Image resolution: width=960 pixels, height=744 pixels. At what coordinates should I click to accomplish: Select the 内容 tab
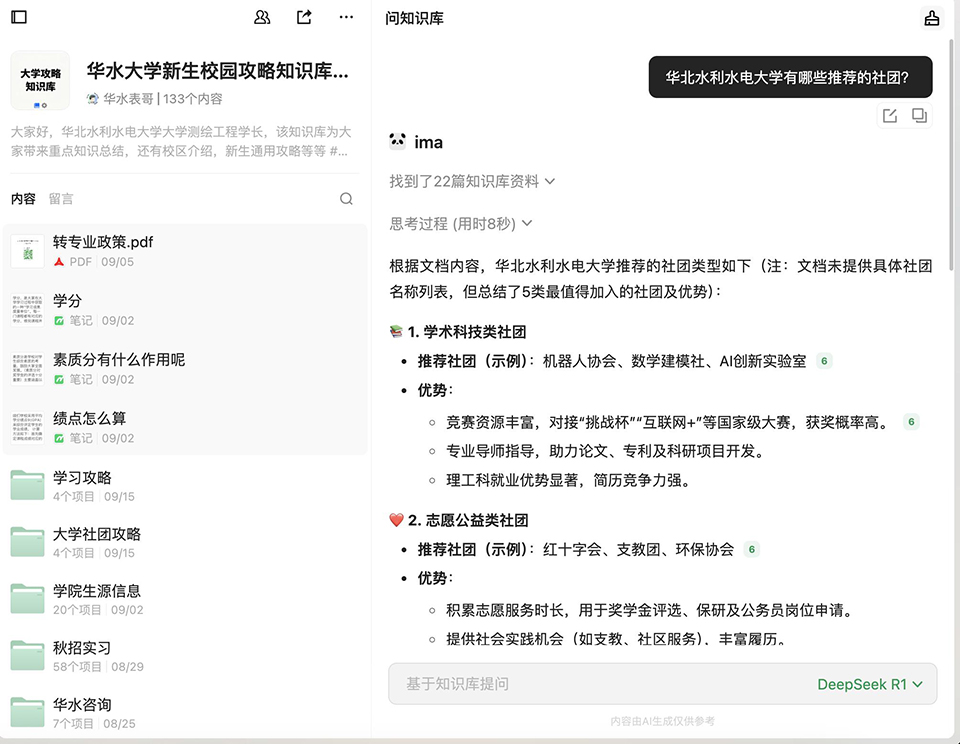click(23, 199)
